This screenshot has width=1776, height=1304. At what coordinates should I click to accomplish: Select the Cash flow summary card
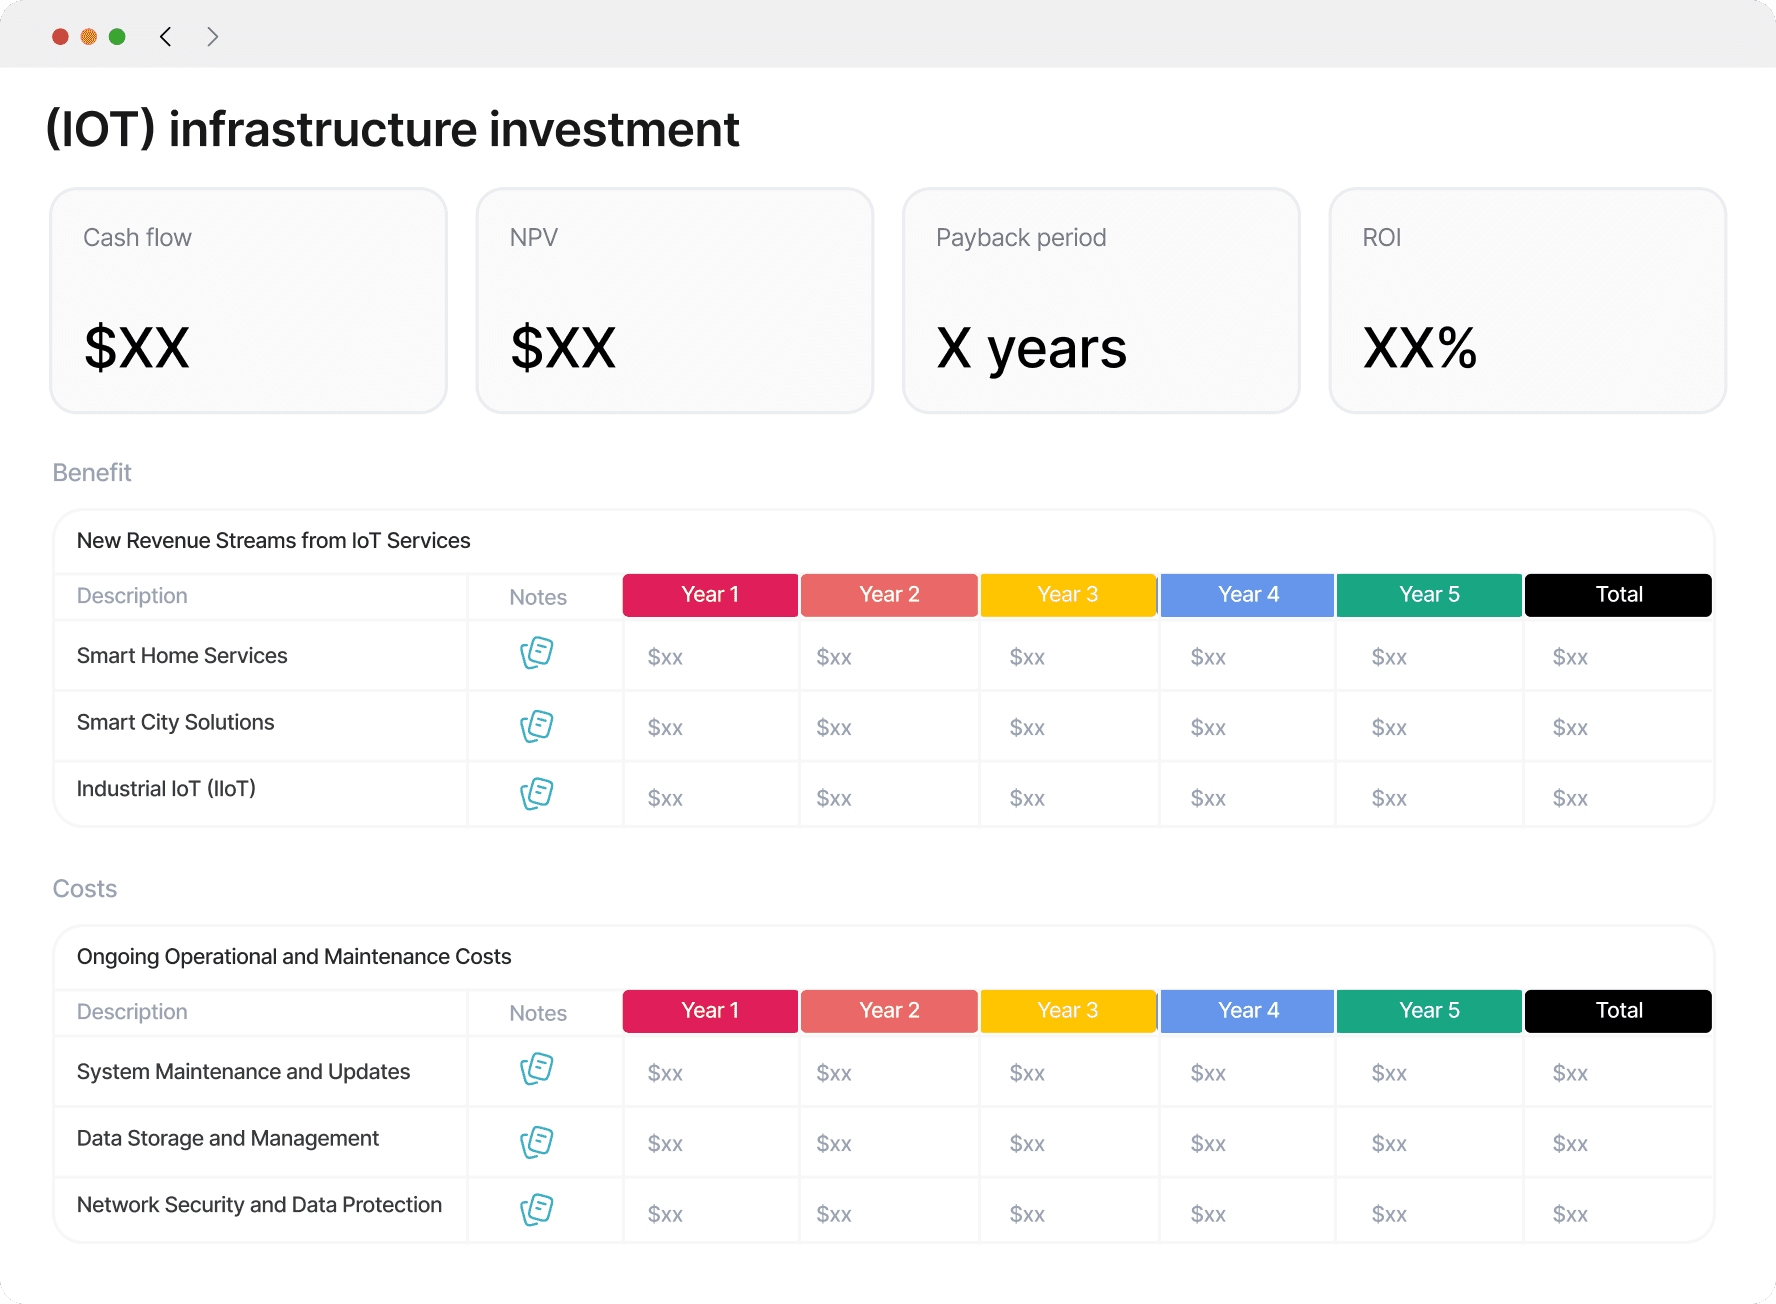[248, 300]
